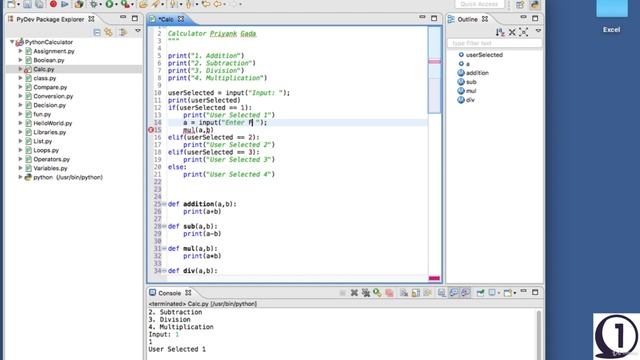
Task: Run the program with the green Run button
Action: click(109, 4)
